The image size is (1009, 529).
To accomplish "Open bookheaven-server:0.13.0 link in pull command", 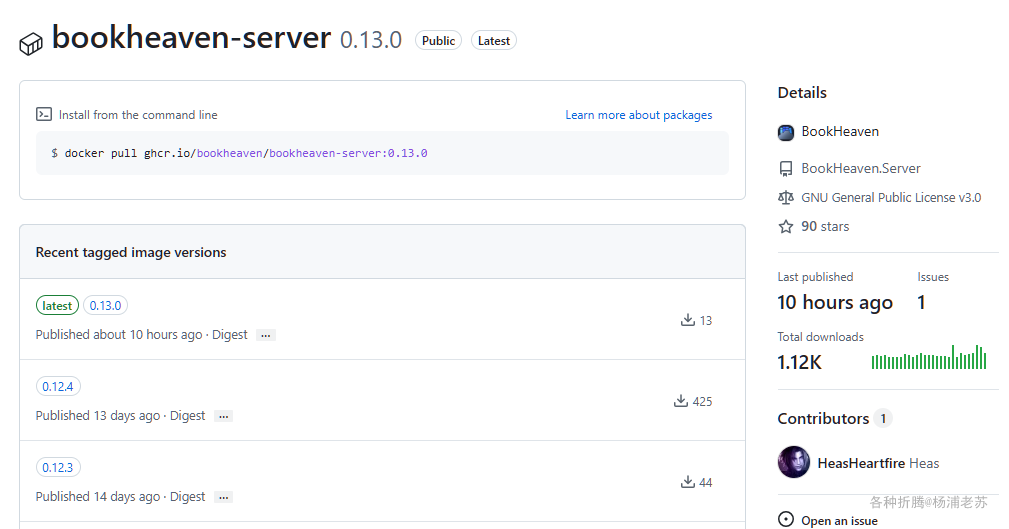I will (348, 153).
